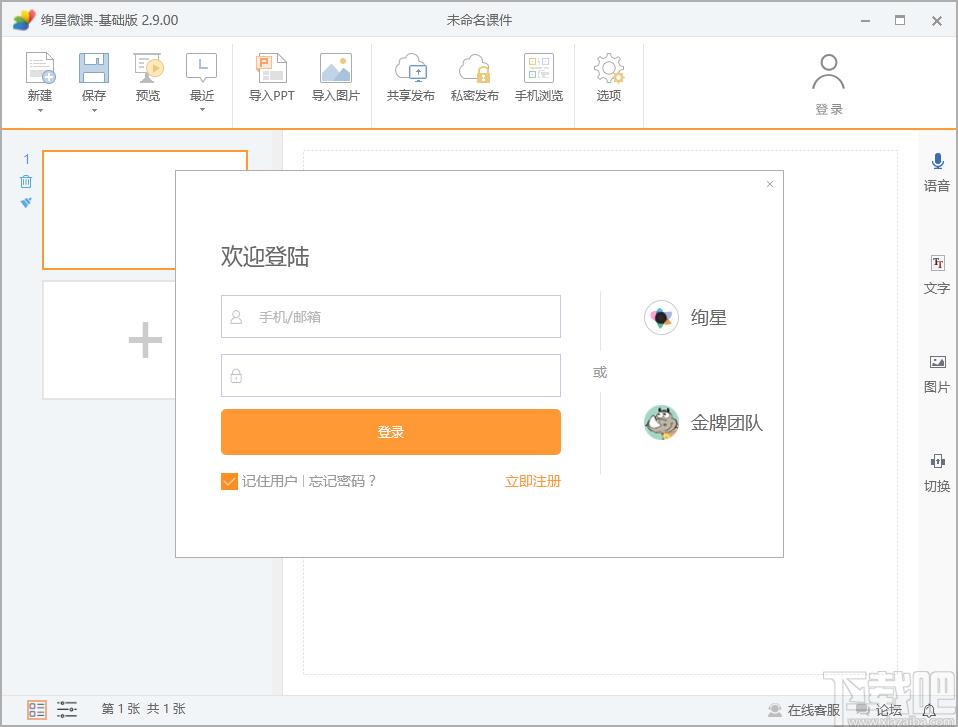This screenshot has width=958, height=727.
Task: Close the login dialog
Action: (770, 184)
